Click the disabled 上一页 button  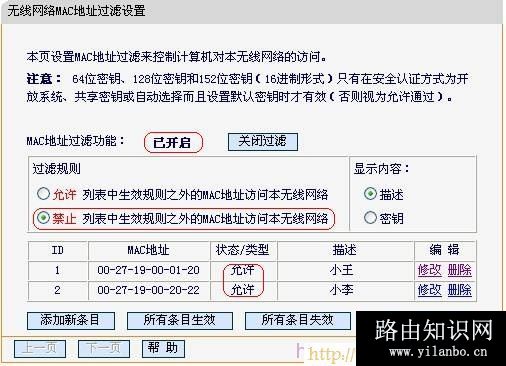(x=40, y=349)
